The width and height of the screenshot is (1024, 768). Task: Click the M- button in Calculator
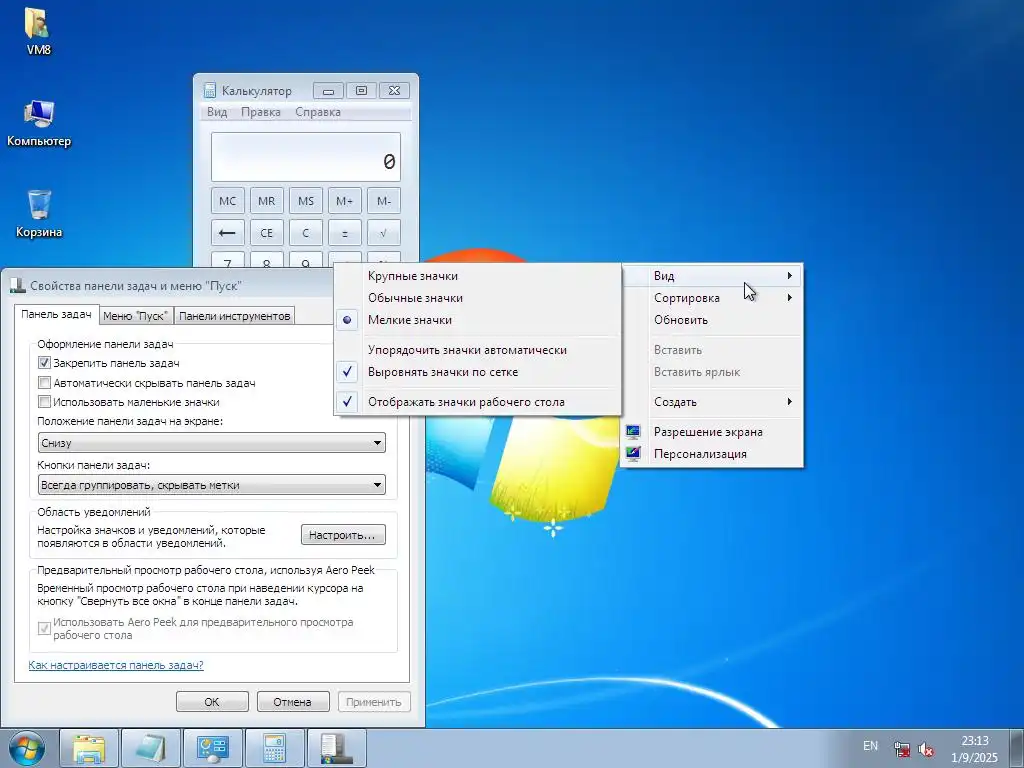383,200
